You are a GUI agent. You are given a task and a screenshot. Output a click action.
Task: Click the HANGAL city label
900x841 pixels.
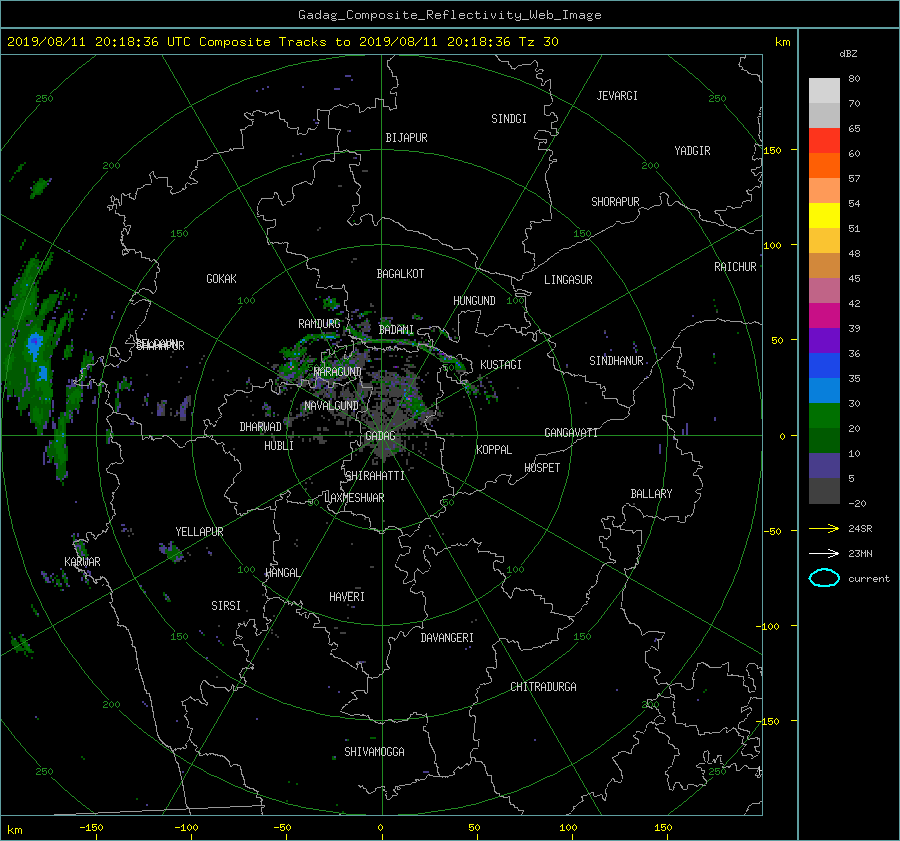pos(282,573)
